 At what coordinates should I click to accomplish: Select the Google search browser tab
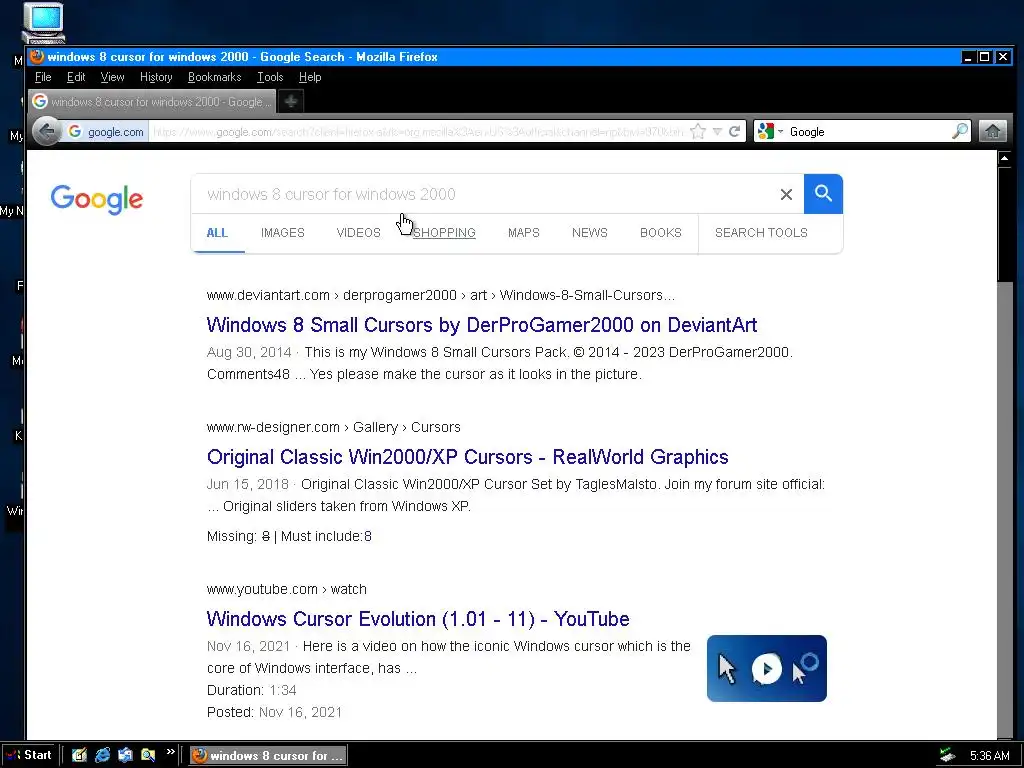152,101
